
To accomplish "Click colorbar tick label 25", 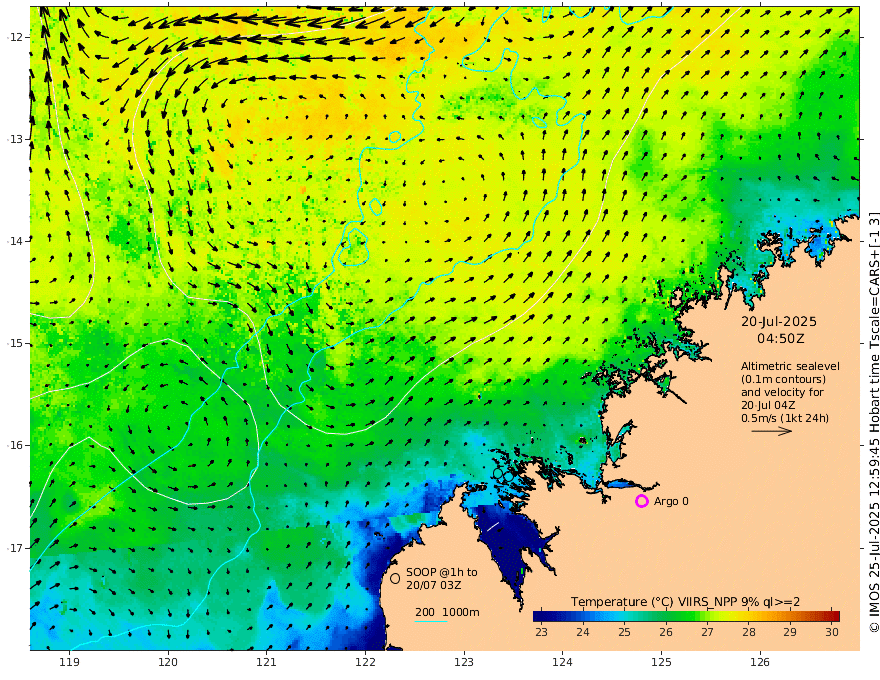I will point(624,632).
